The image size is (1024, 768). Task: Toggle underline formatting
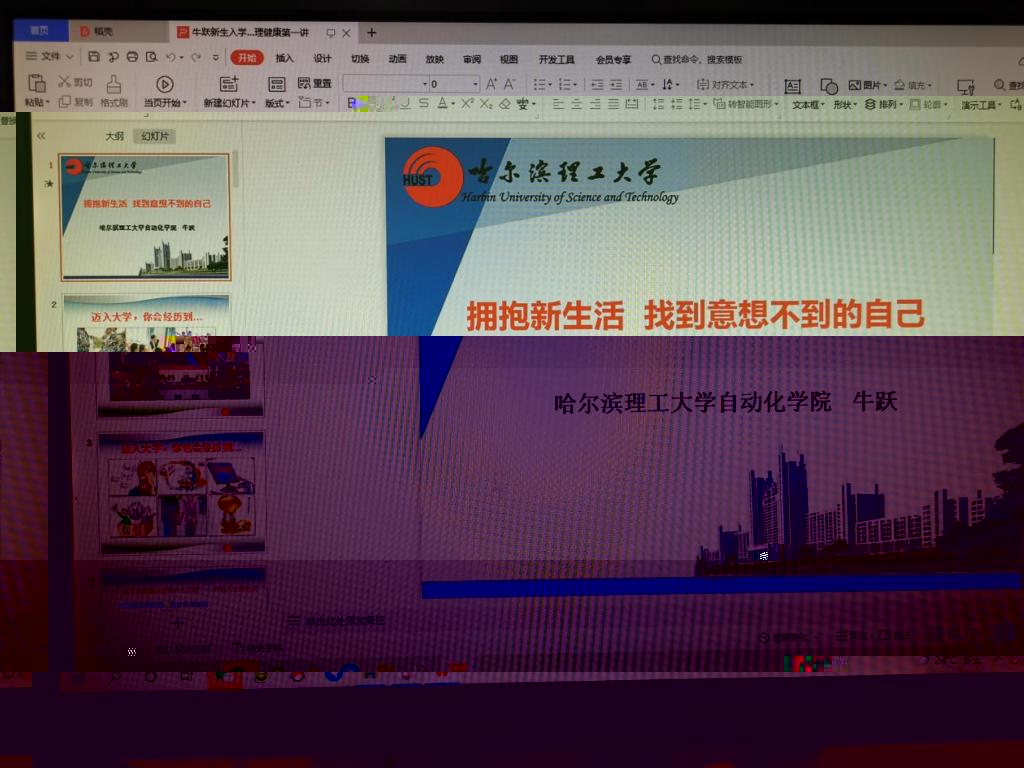405,103
